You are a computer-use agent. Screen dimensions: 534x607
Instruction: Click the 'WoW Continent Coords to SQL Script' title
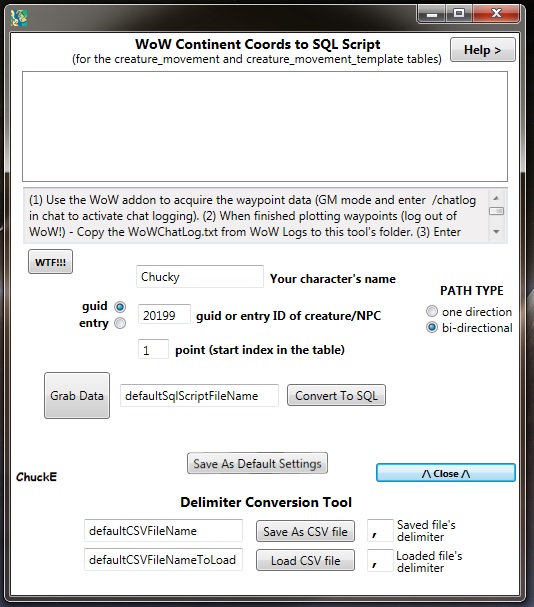pyautogui.click(x=258, y=44)
